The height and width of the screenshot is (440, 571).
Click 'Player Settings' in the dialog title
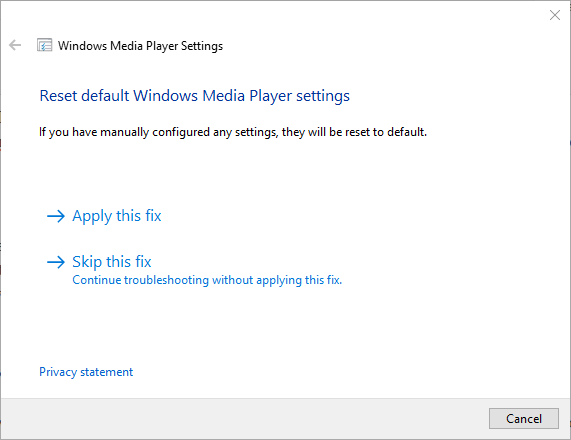tap(184, 46)
